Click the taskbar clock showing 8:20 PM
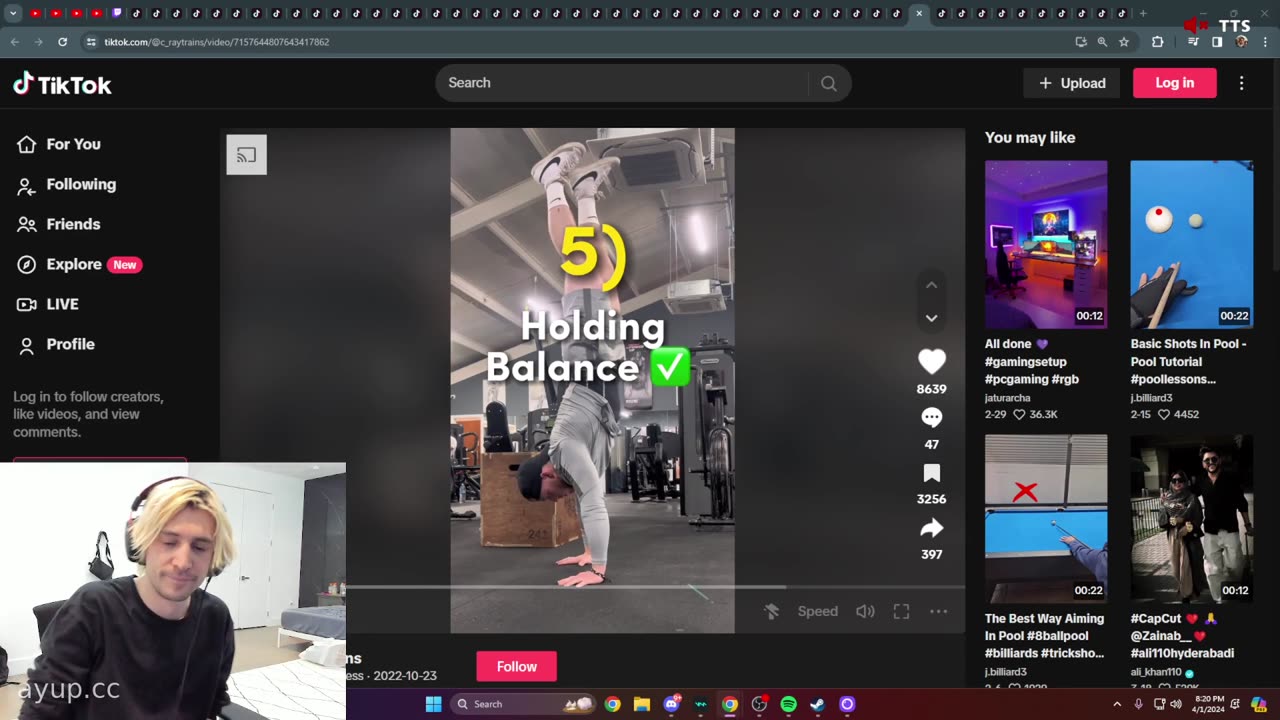1280x720 pixels. (x=1209, y=704)
